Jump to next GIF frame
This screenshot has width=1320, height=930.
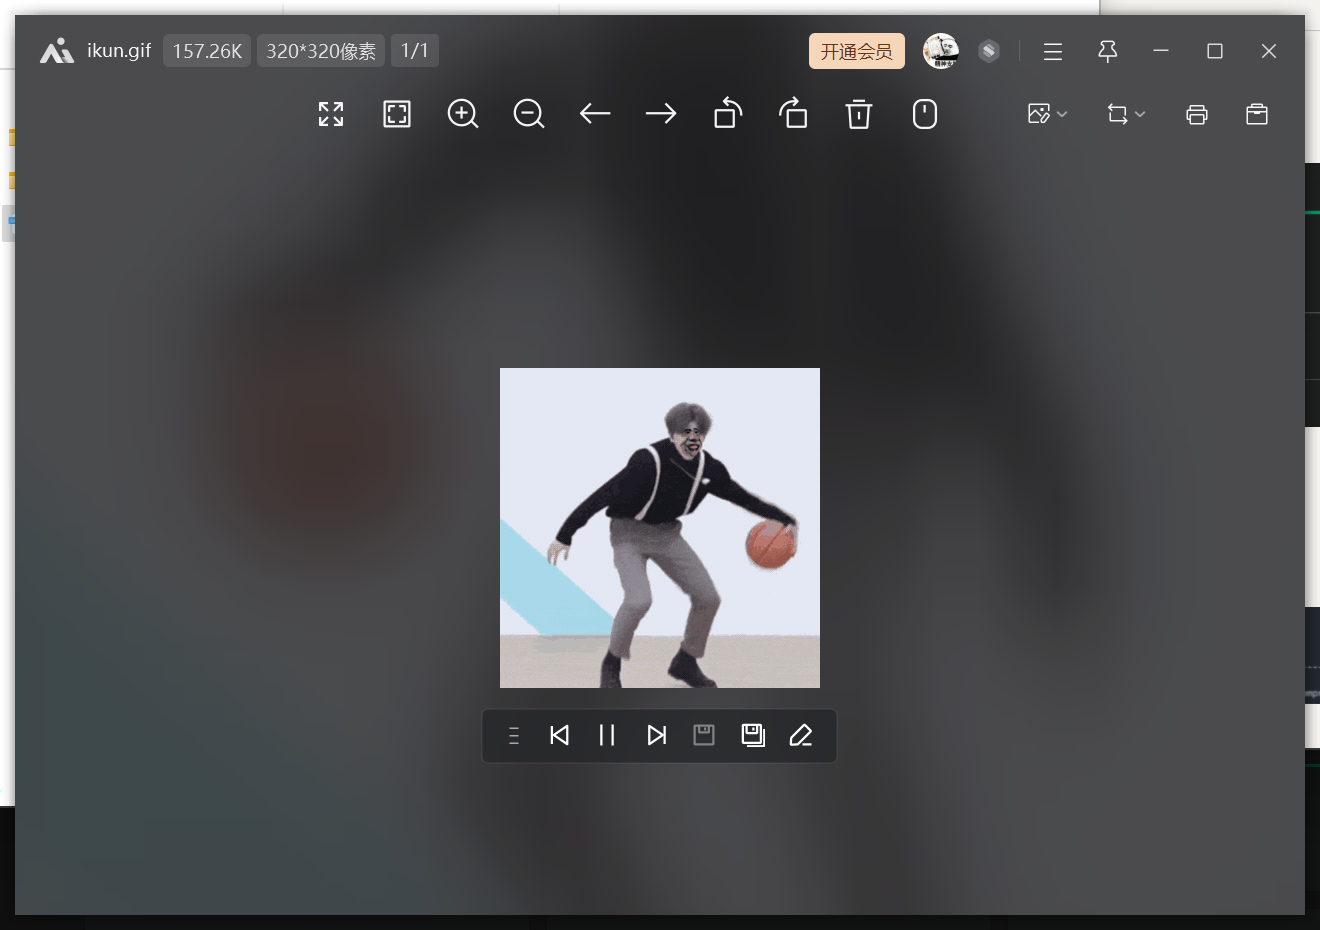coord(656,736)
